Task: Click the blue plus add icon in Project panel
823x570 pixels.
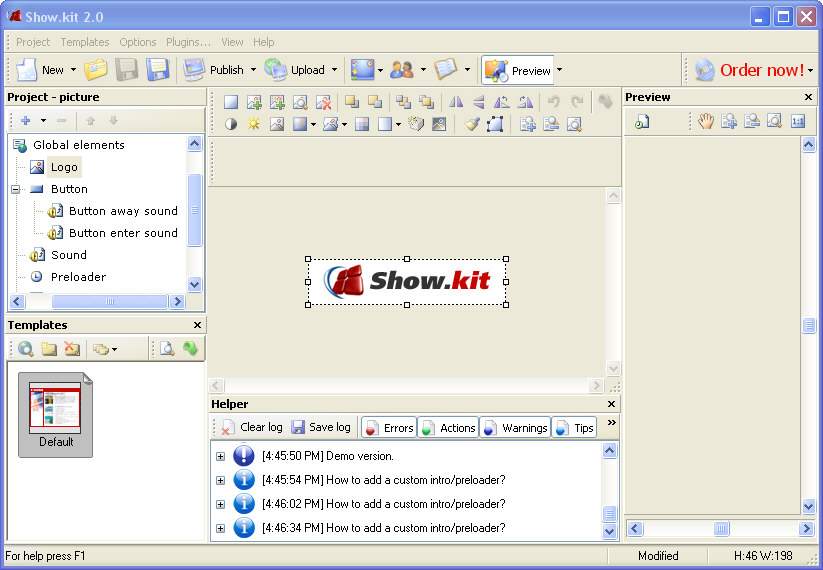Action: click(x=26, y=121)
